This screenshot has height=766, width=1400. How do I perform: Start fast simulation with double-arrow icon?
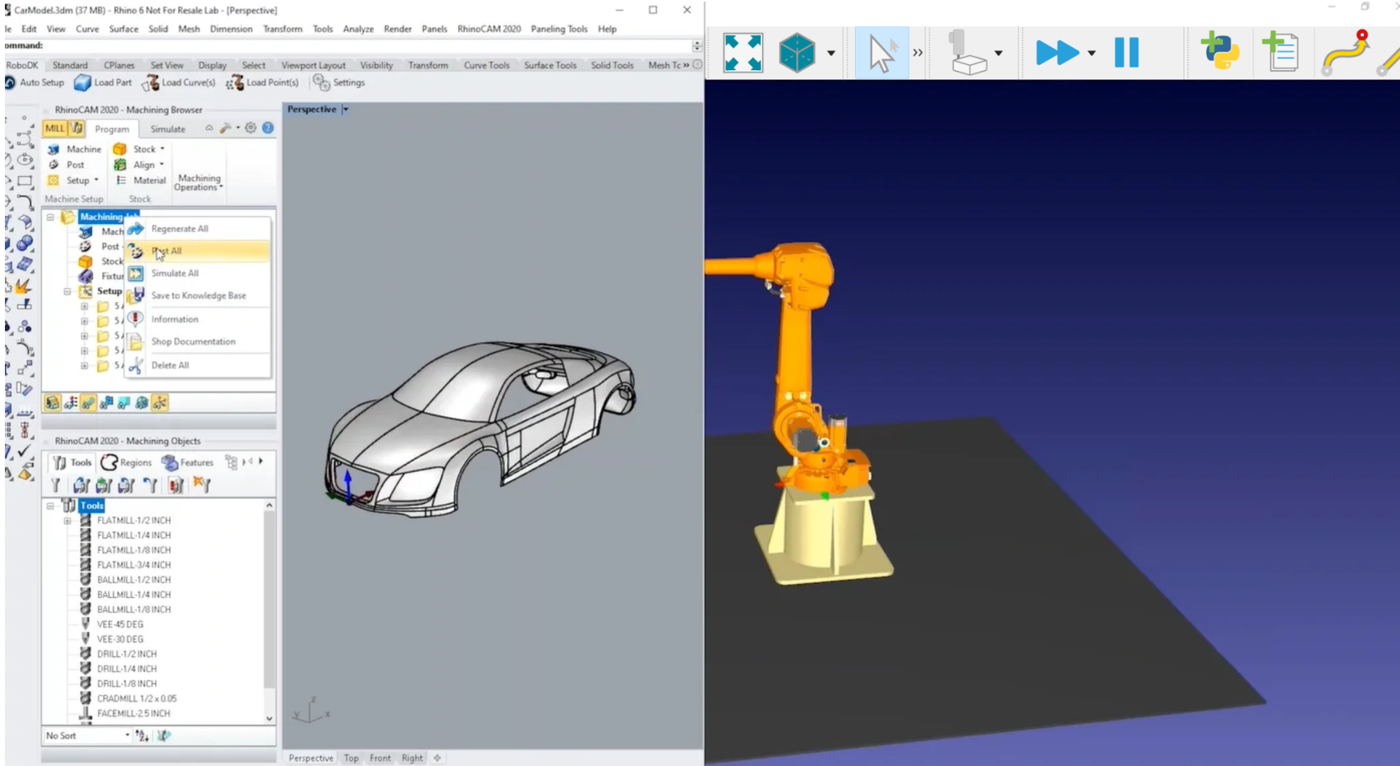coord(1057,53)
